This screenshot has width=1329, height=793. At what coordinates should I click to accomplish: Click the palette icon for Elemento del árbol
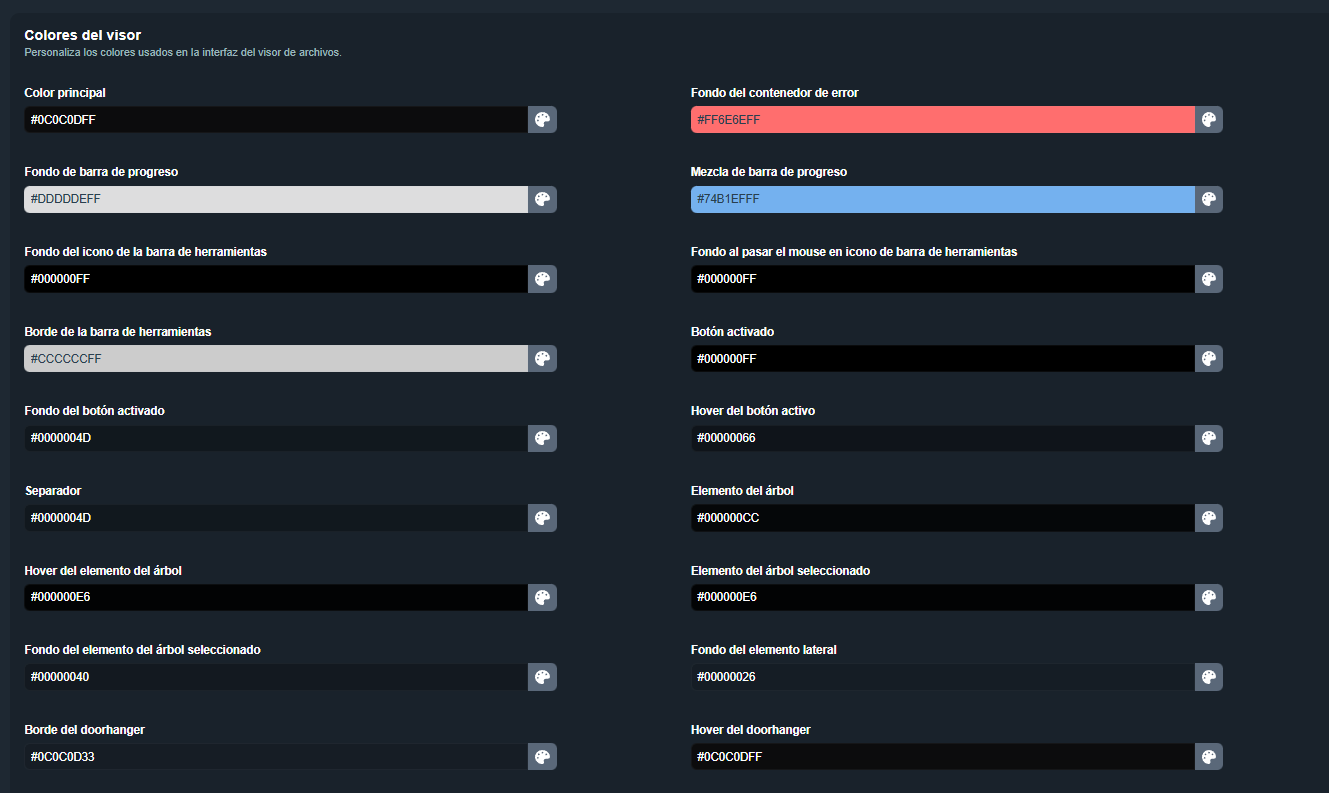(x=1209, y=518)
